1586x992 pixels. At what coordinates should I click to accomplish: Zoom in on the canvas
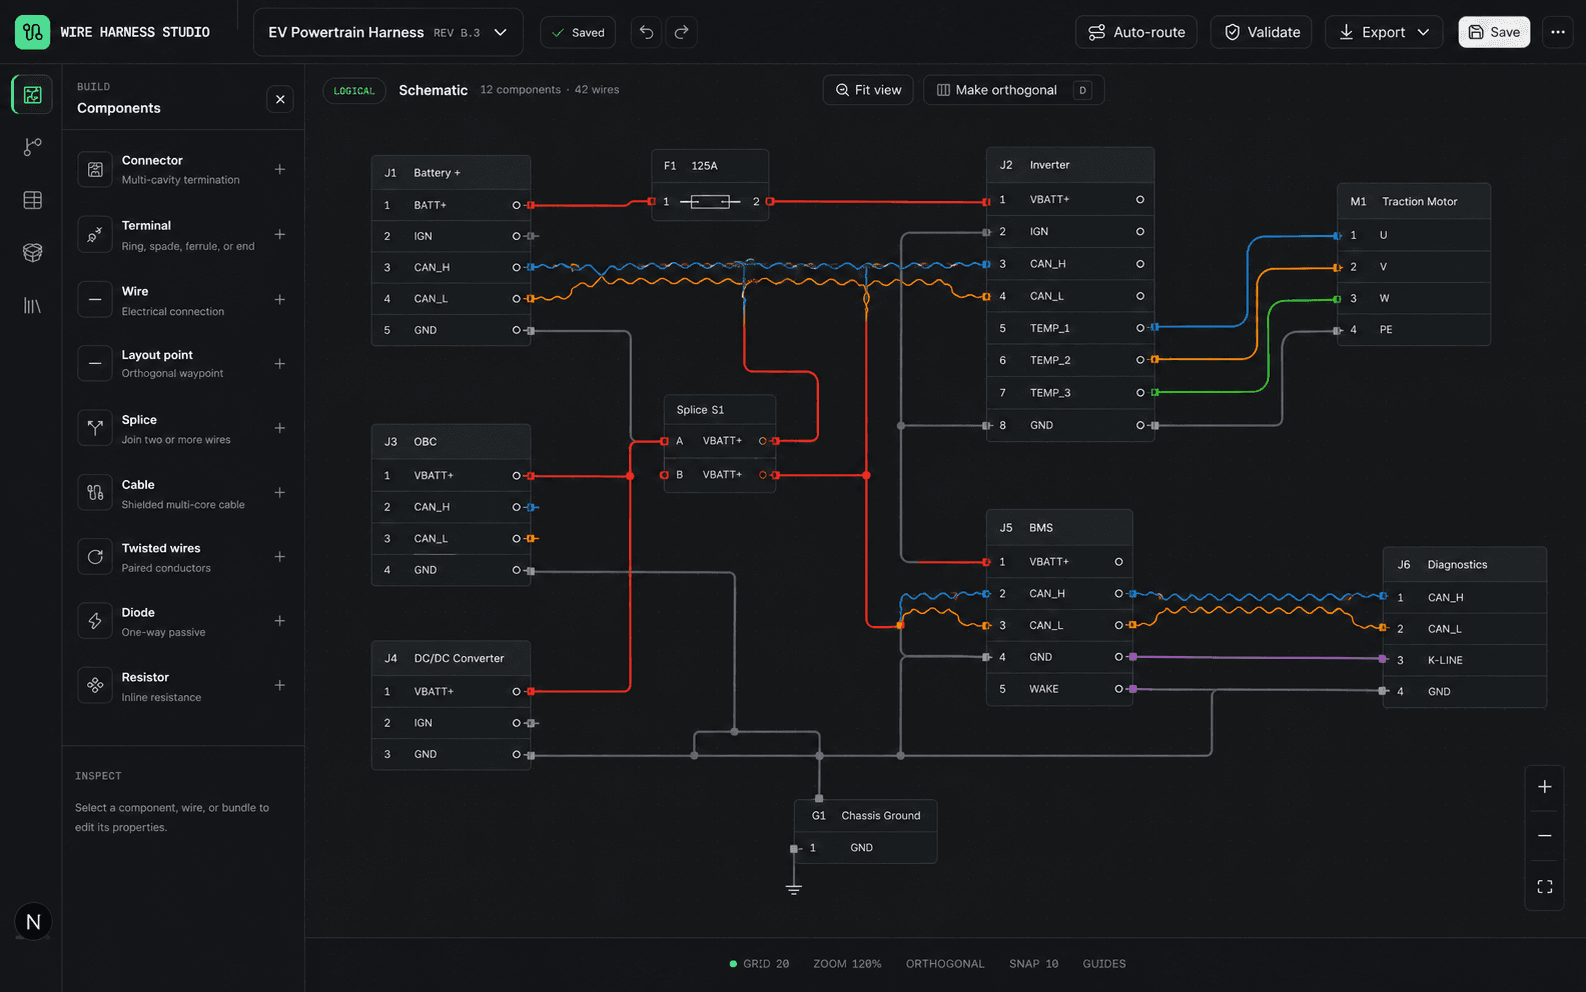1544,787
